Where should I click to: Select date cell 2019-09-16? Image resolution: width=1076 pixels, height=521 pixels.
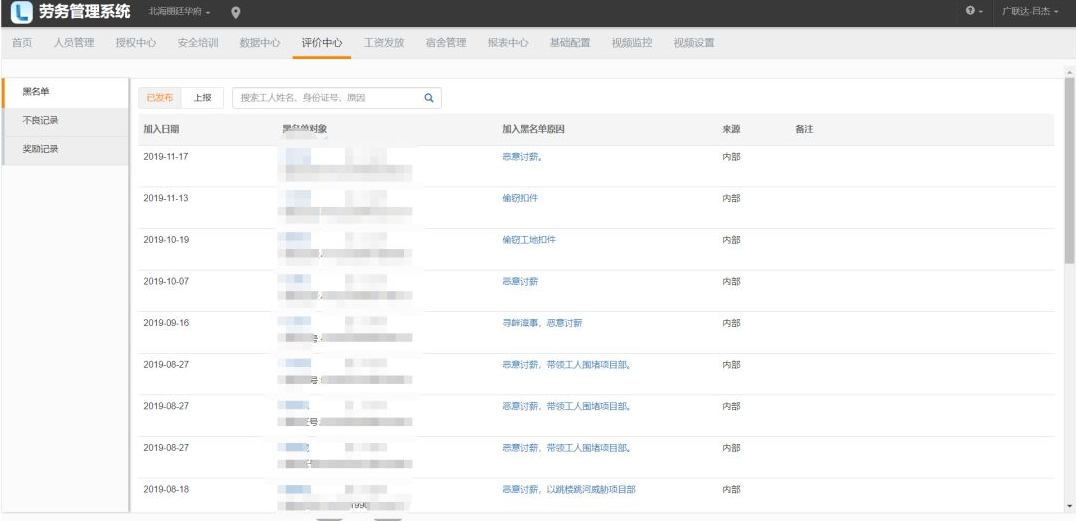(x=165, y=323)
